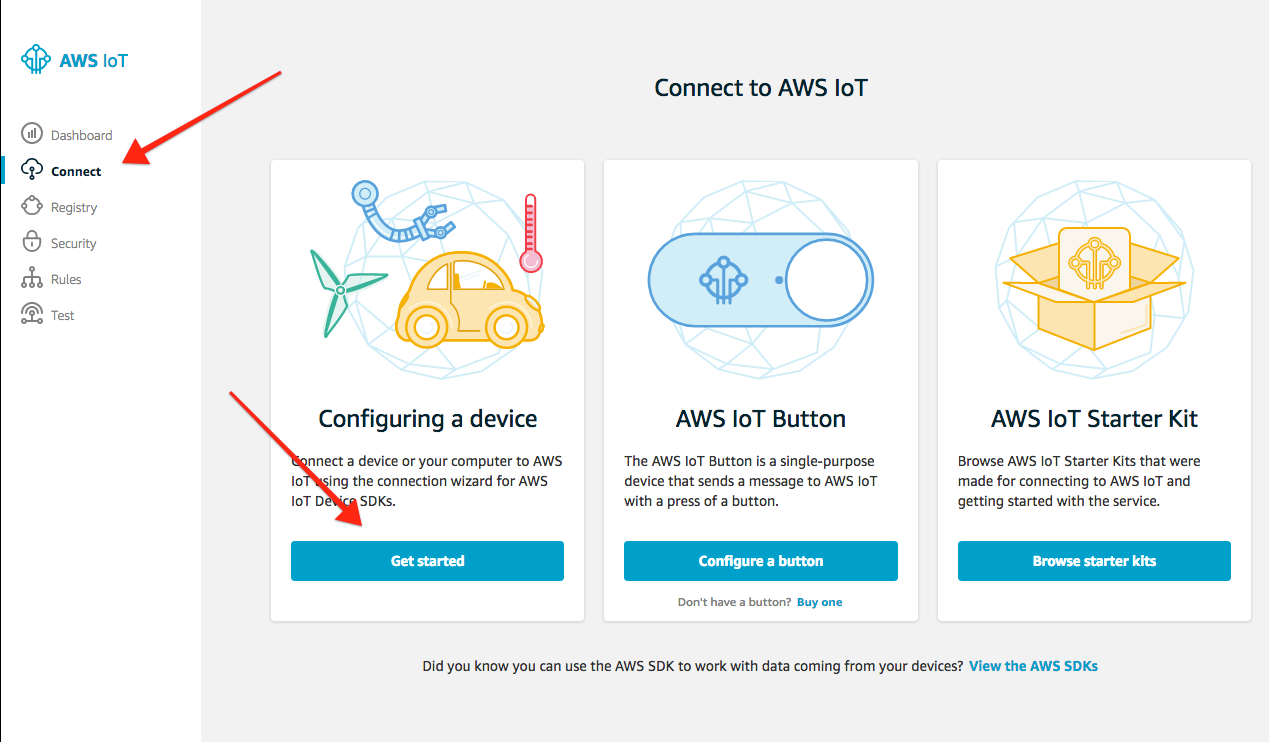The width and height of the screenshot is (1269, 742).
Task: Click the AWS IoT Button card
Action: coord(760,389)
